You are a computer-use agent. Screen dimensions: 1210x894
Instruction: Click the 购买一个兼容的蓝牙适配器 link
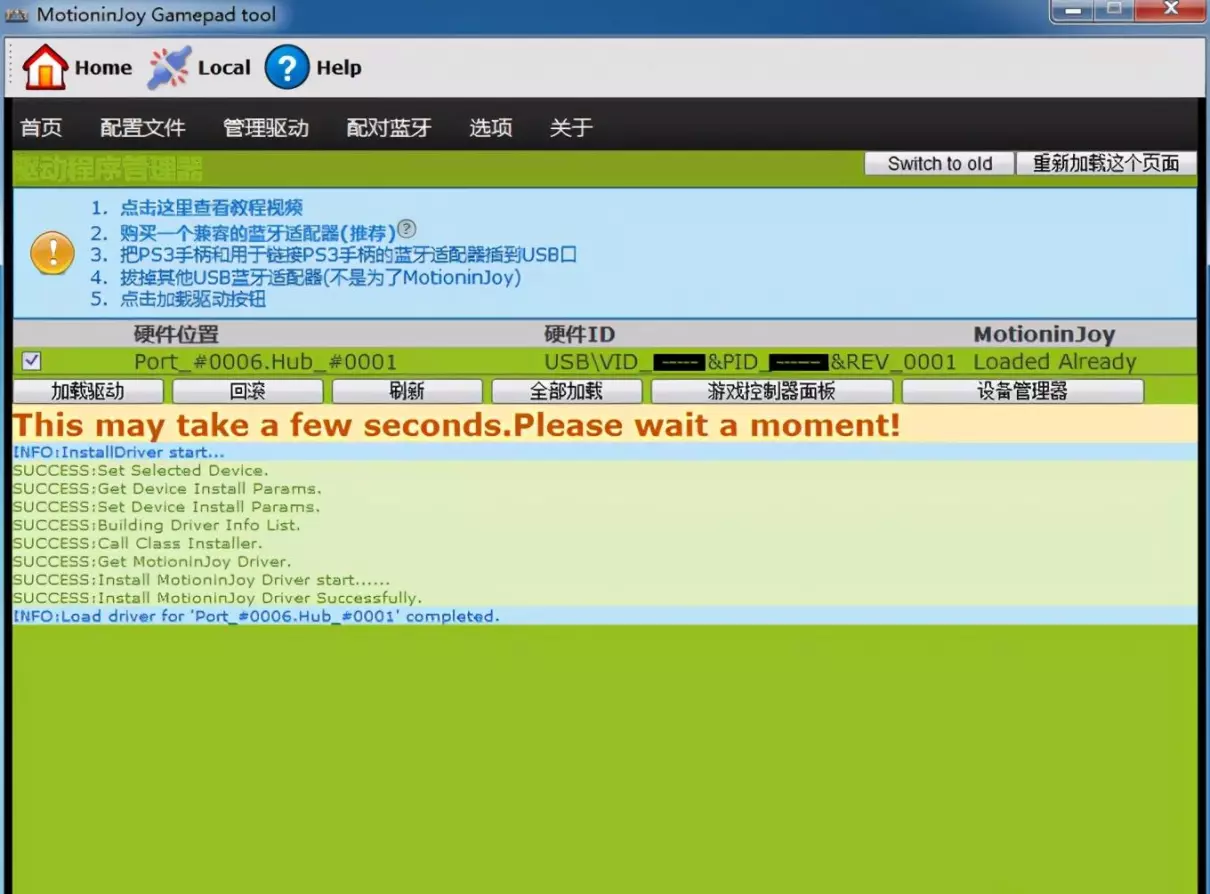[257, 233]
